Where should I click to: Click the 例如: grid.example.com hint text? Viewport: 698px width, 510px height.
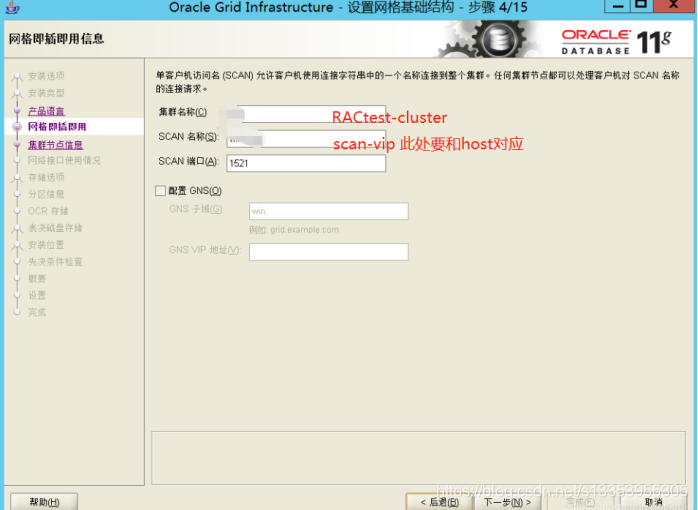(x=294, y=230)
